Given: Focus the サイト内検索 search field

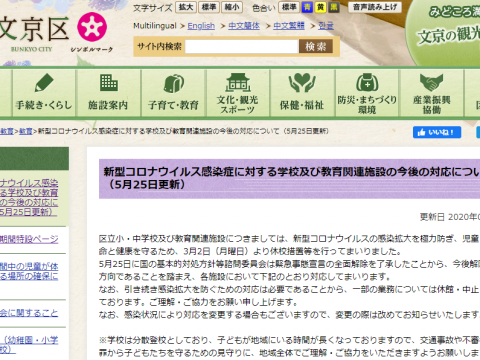Looking at the screenshot, I should (242, 46).
